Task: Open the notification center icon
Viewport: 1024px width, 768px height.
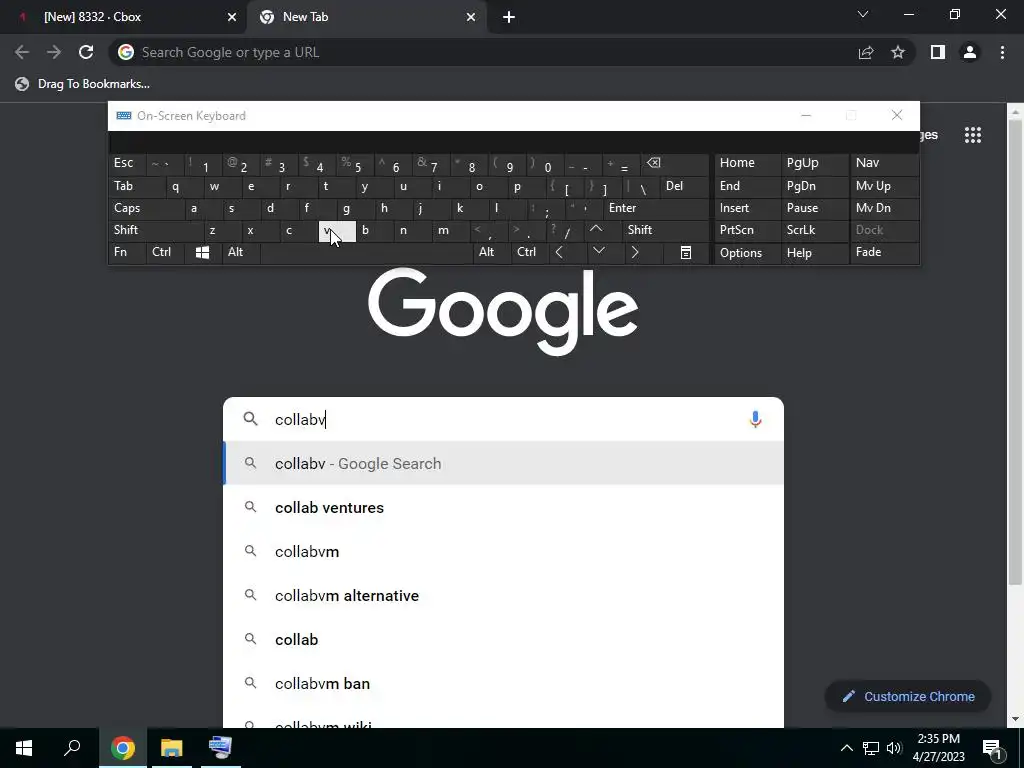Action: [x=993, y=749]
